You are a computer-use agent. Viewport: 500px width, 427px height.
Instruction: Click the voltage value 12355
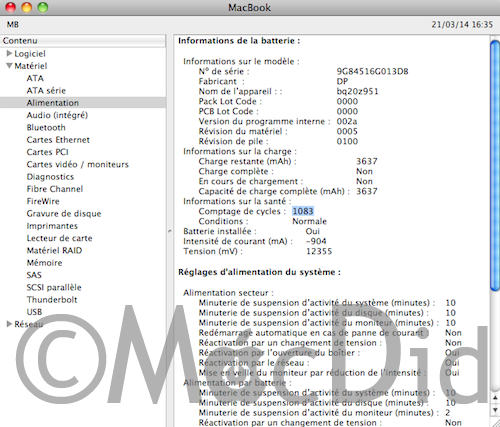[319, 251]
